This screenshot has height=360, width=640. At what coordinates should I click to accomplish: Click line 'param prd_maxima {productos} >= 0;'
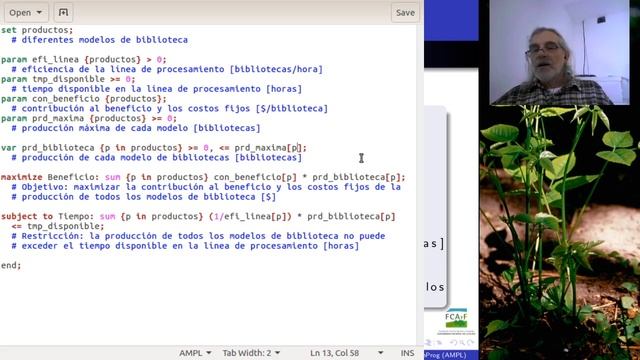89,118
